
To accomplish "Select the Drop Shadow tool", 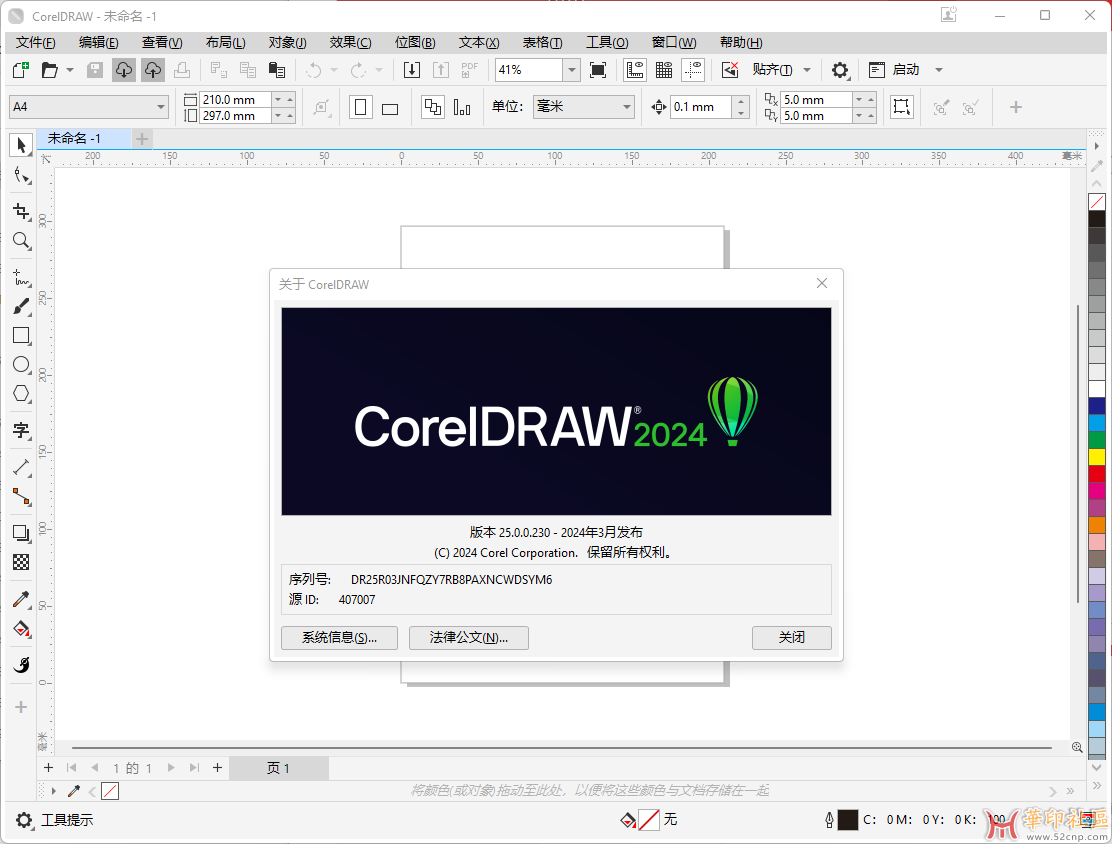I will click(x=21, y=533).
